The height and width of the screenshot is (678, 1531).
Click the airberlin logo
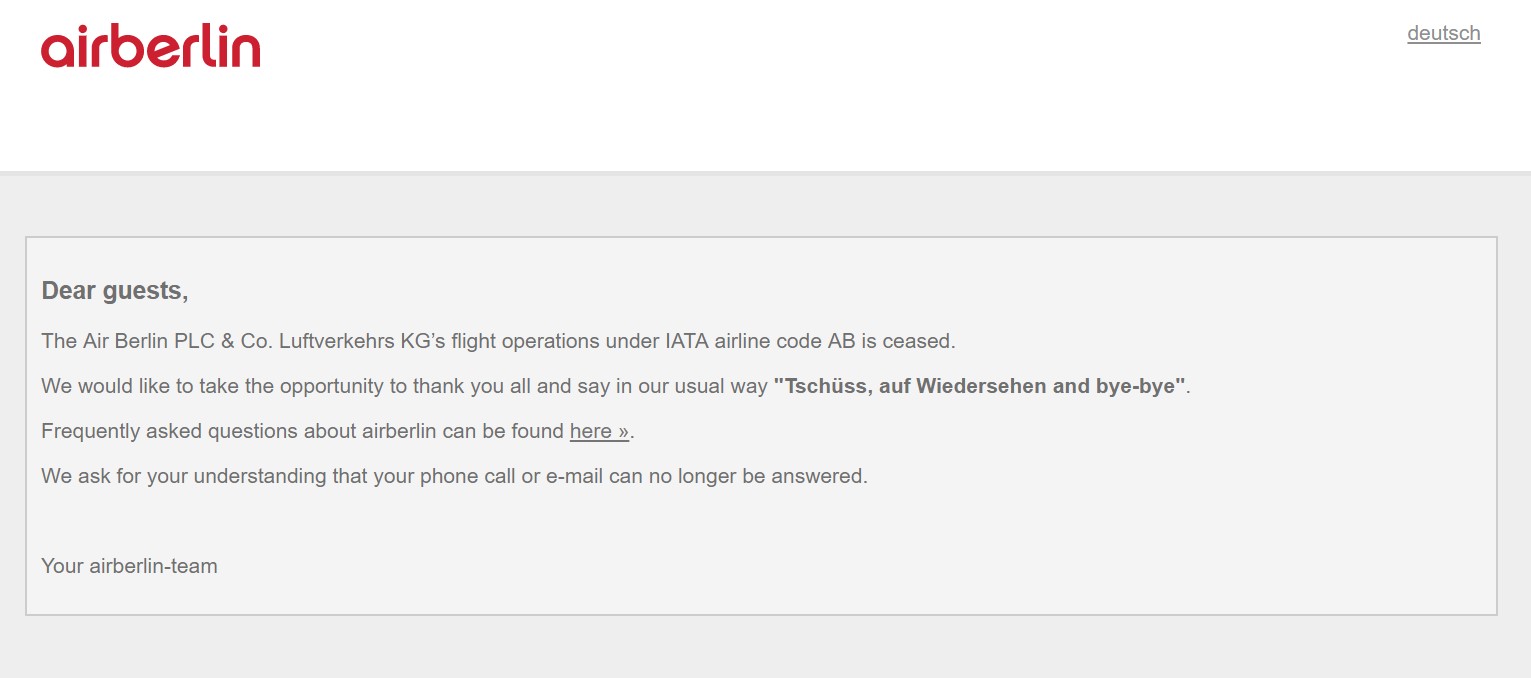pos(150,48)
